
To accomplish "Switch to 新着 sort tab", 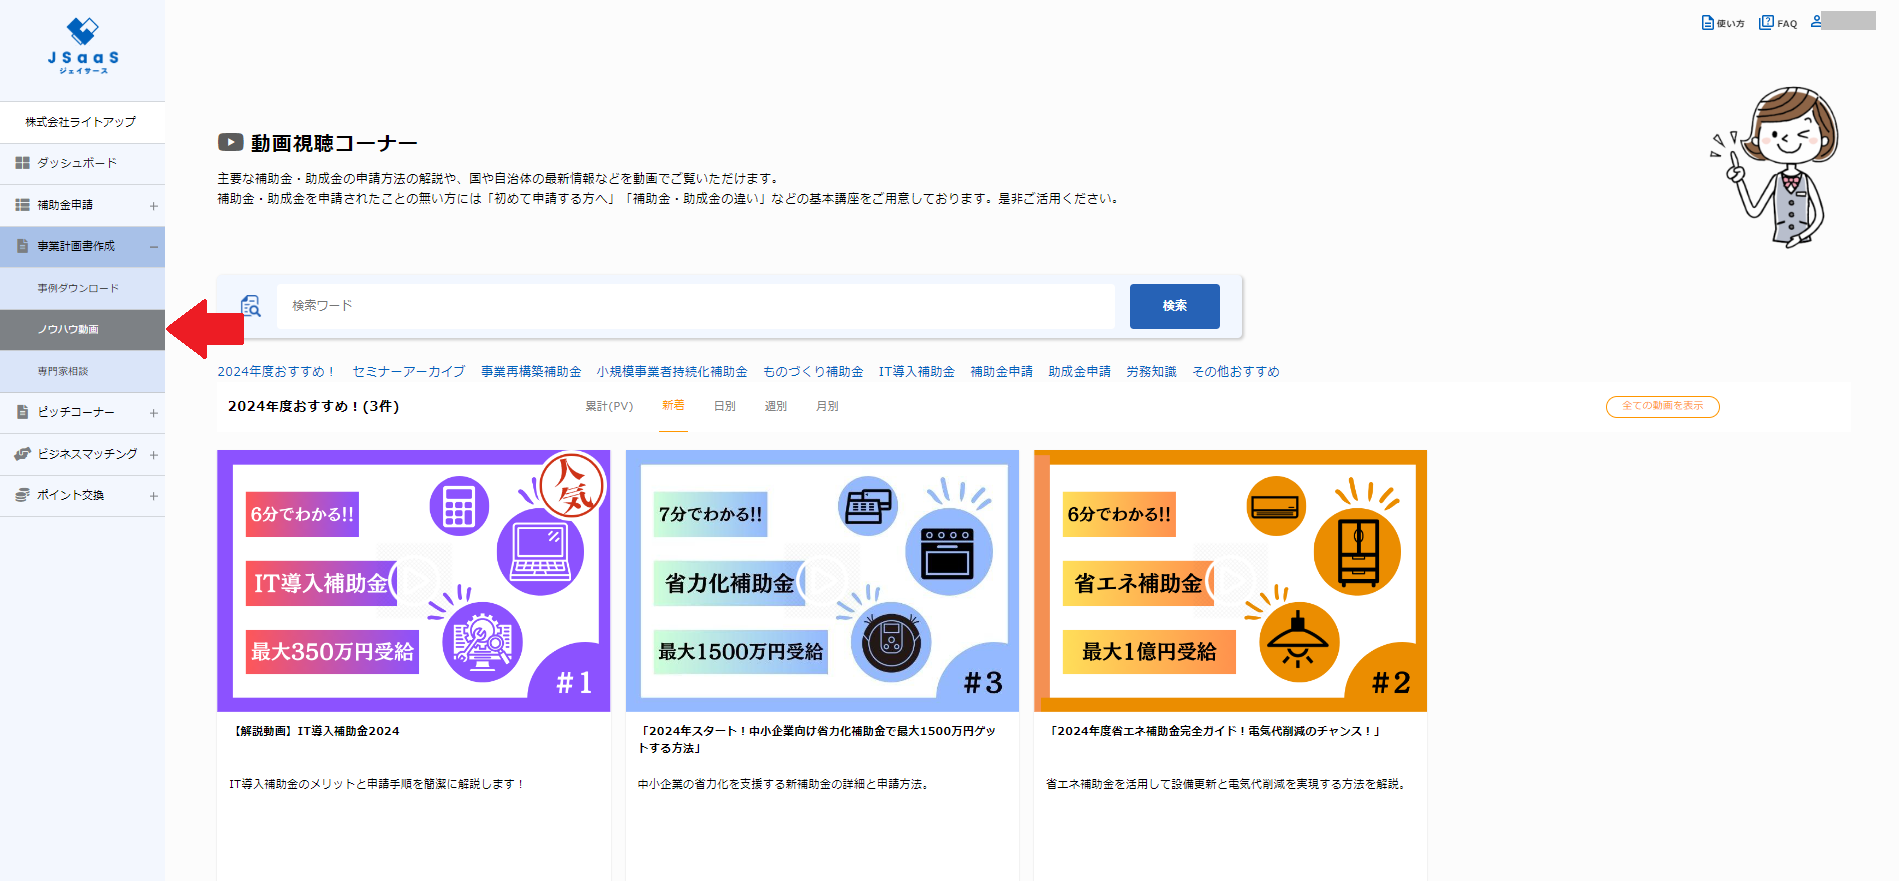I will (673, 405).
